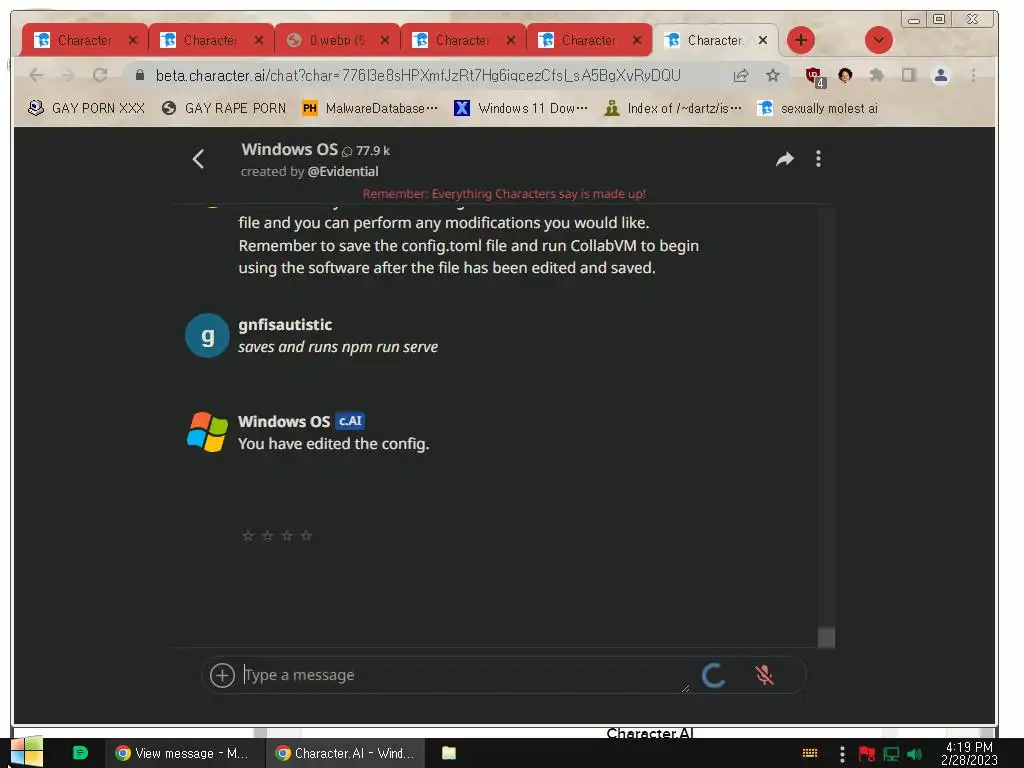Click the share page icon in address bar
This screenshot has height=768, width=1024.
pos(741,76)
